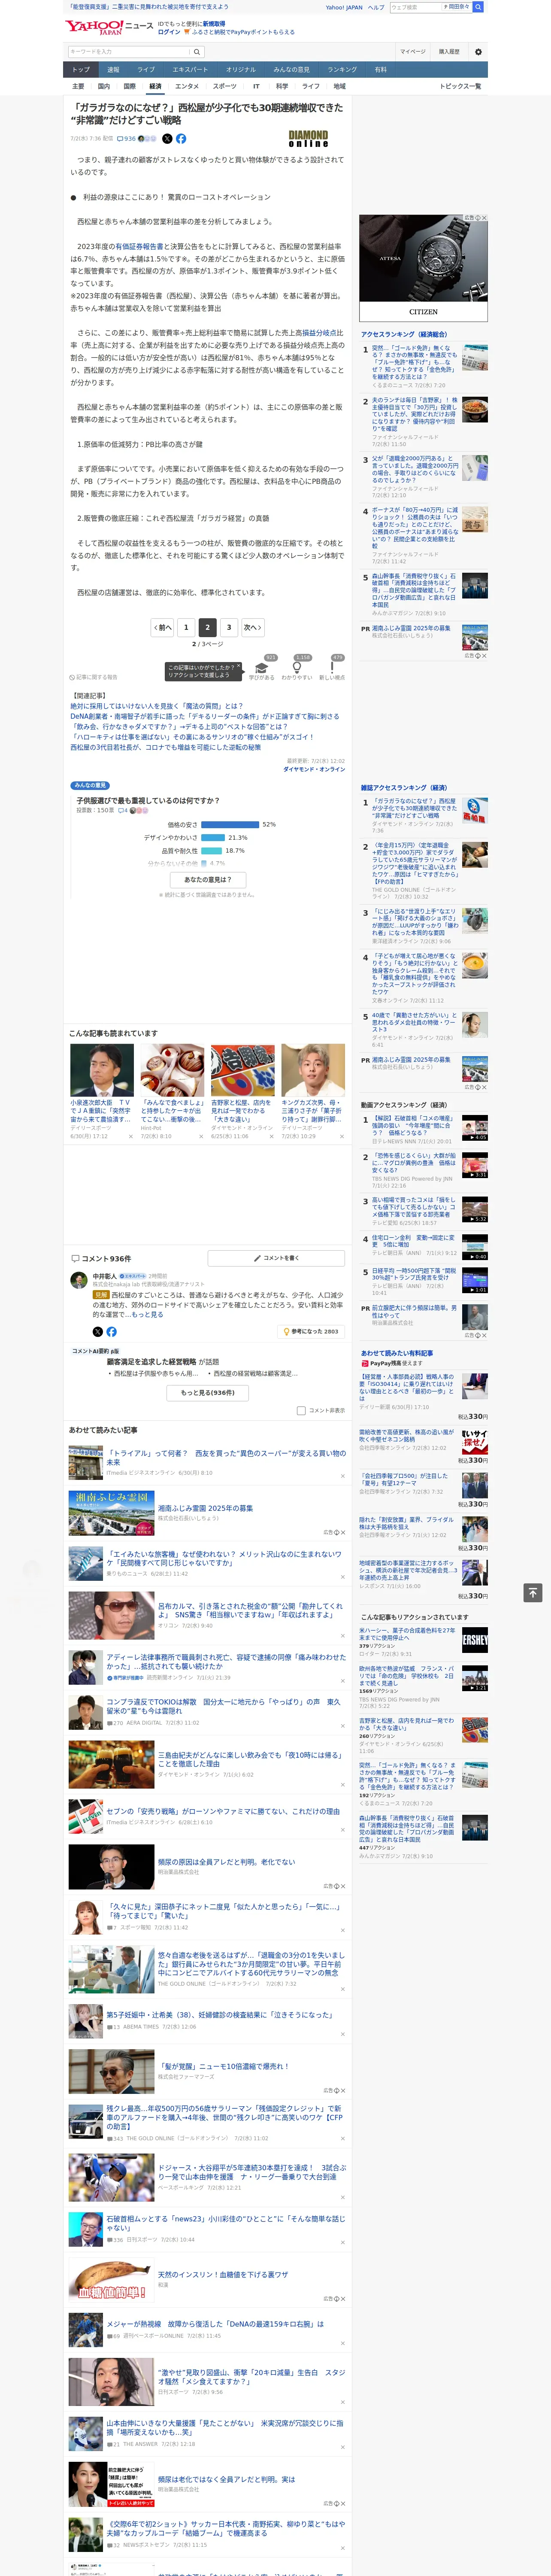Image resolution: width=551 pixels, height=2576 pixels.
Task: Click the web search magnifier button
Action: click(x=478, y=7)
